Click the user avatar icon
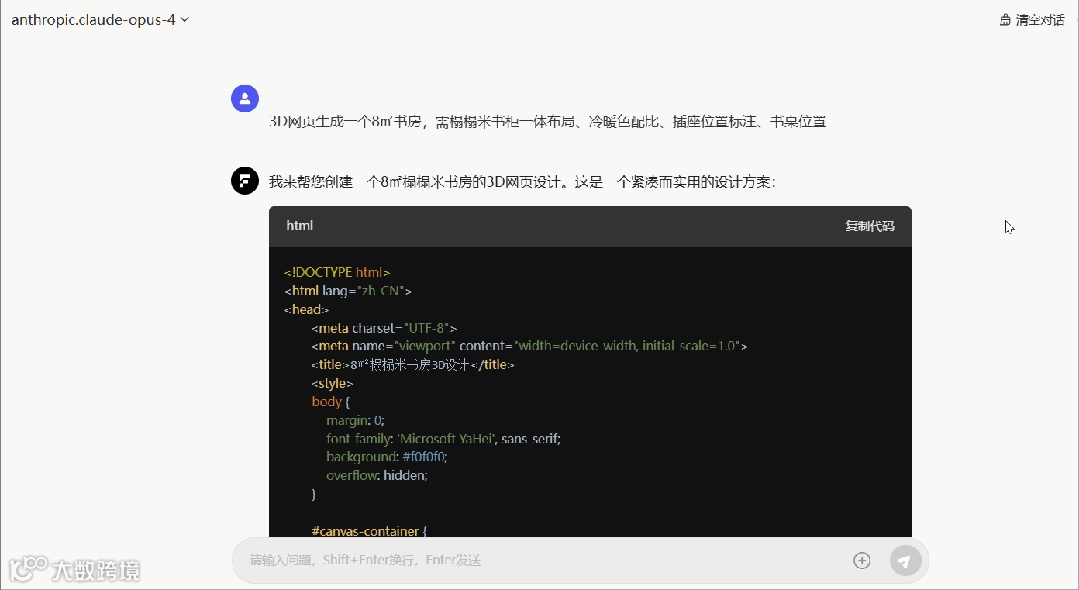Screen dimensions: 1079x590 tap(245, 98)
